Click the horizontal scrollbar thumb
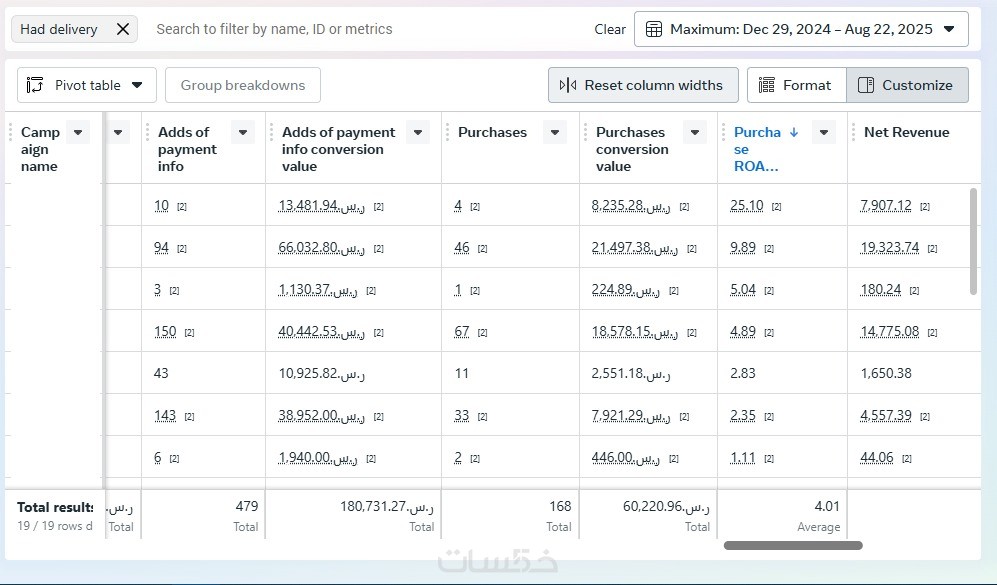 pyautogui.click(x=793, y=546)
